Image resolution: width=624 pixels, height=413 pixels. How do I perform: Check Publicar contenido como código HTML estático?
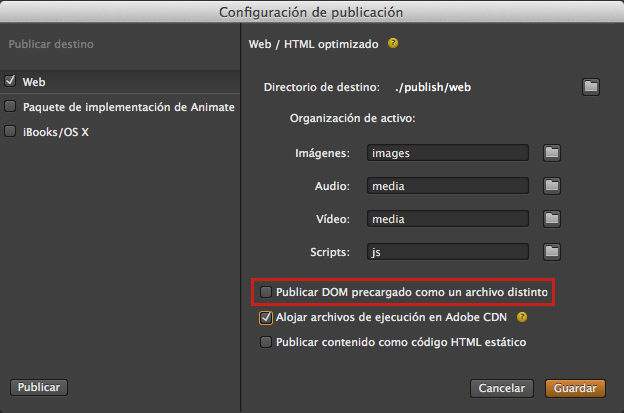[266, 342]
